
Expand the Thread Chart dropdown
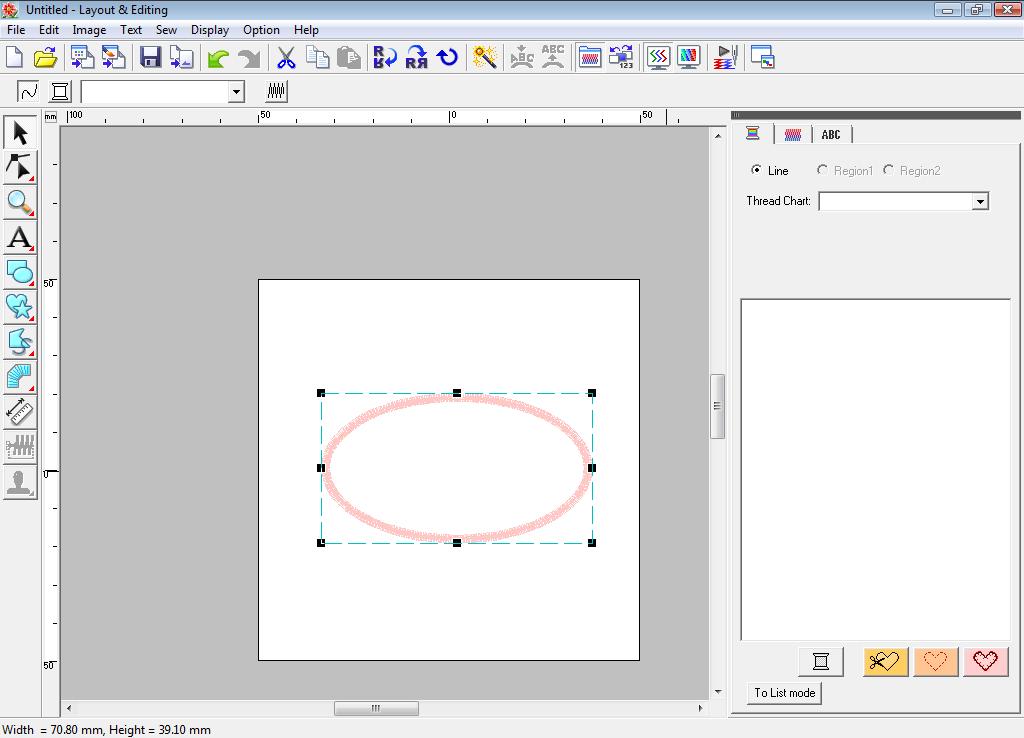click(x=980, y=202)
